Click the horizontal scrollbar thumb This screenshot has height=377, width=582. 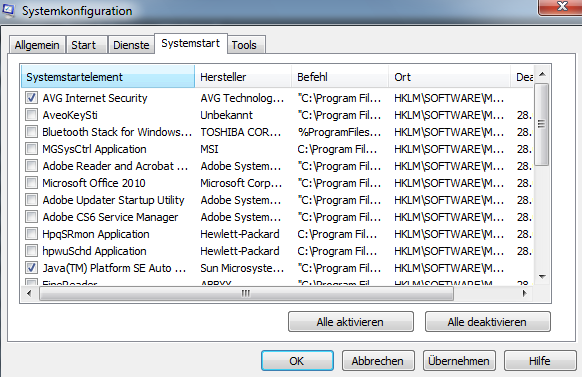coord(246,294)
